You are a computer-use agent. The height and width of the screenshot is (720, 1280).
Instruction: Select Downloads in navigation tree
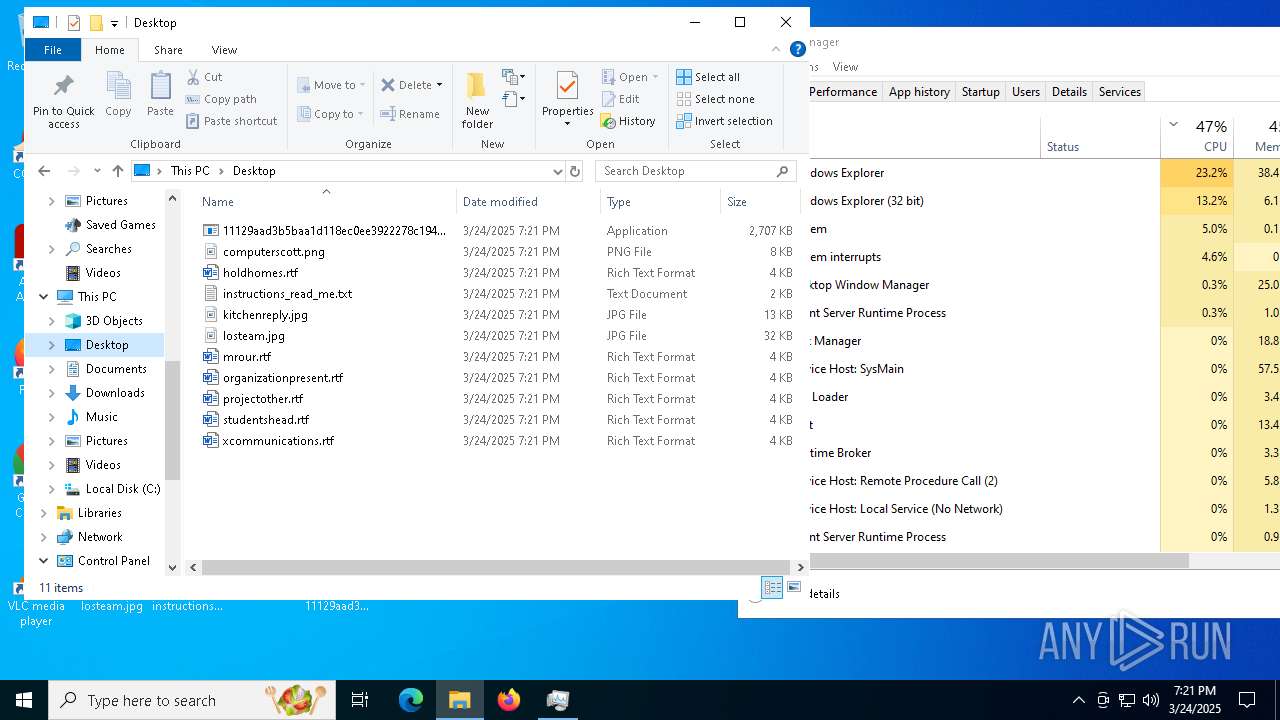click(x=115, y=393)
